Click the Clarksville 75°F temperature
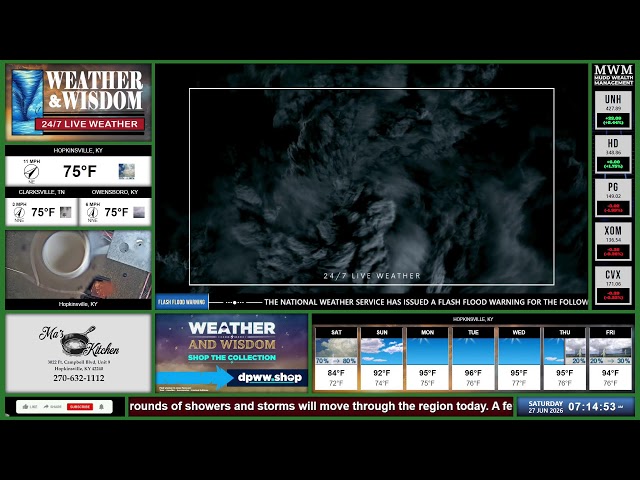Viewport: 640px width, 480px height. tap(43, 212)
